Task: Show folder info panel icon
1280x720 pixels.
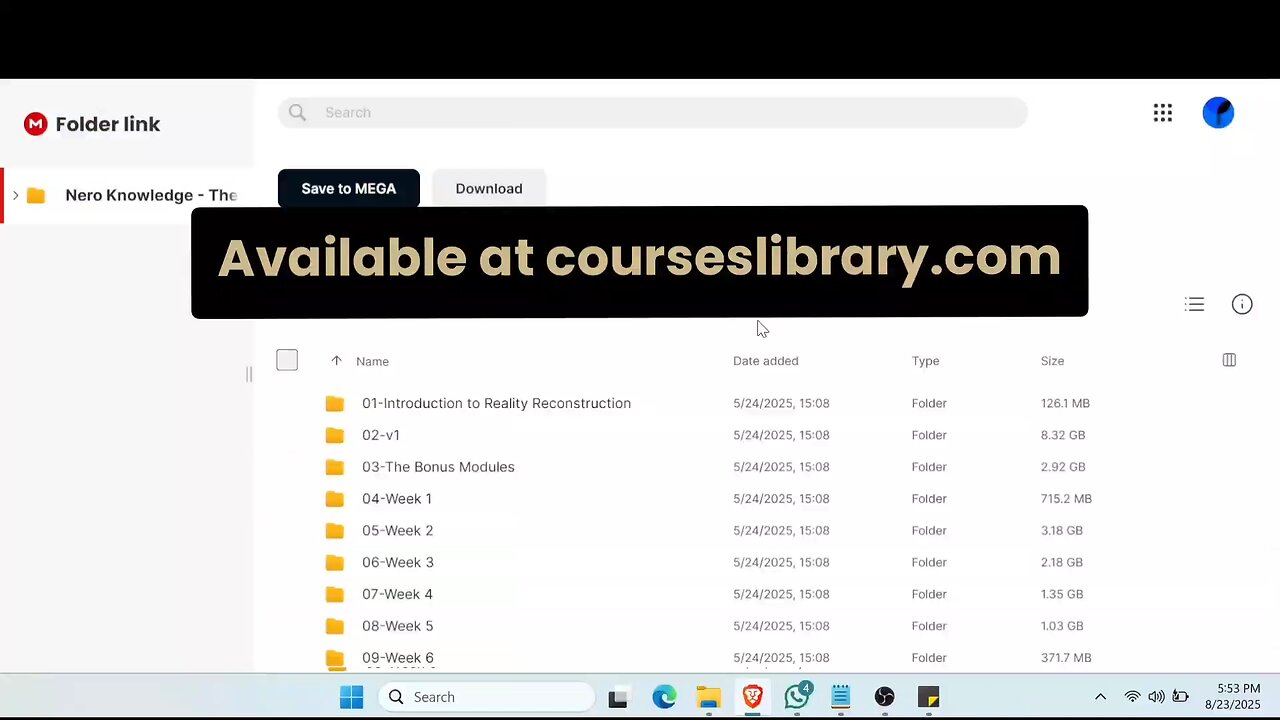Action: [1242, 304]
